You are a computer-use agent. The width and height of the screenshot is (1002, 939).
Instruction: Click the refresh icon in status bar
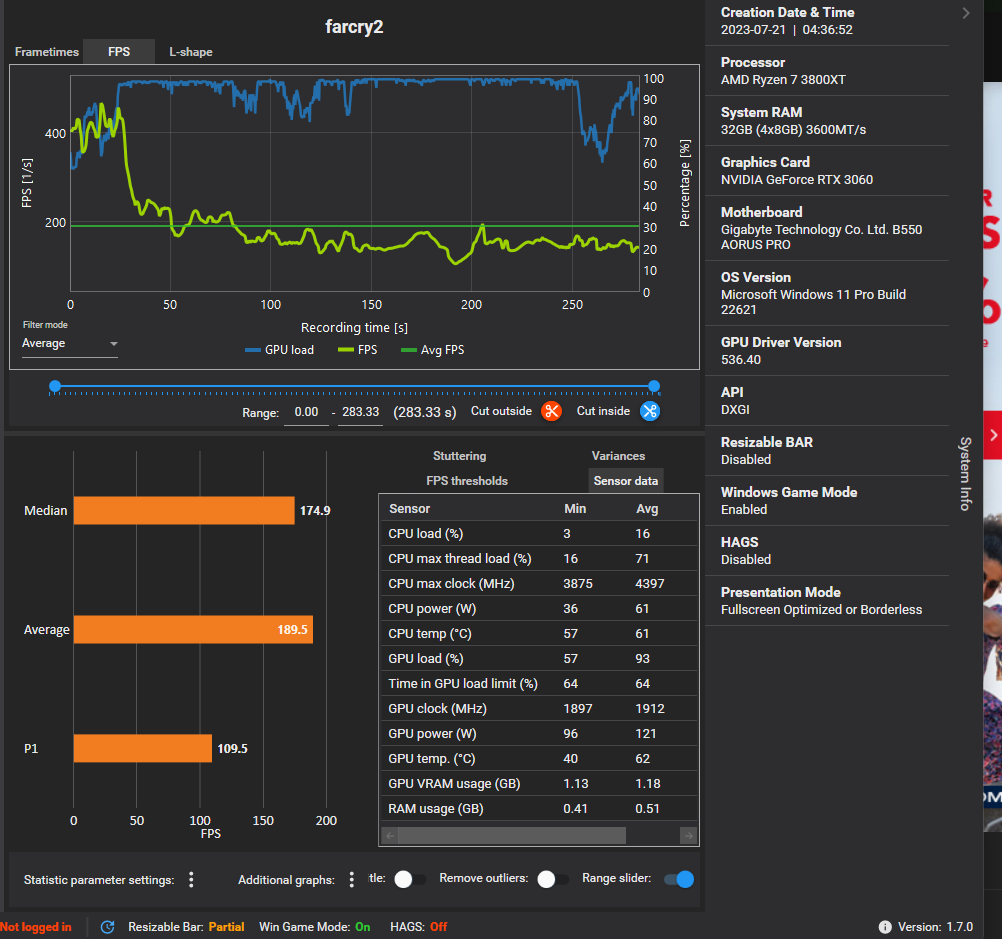point(107,927)
